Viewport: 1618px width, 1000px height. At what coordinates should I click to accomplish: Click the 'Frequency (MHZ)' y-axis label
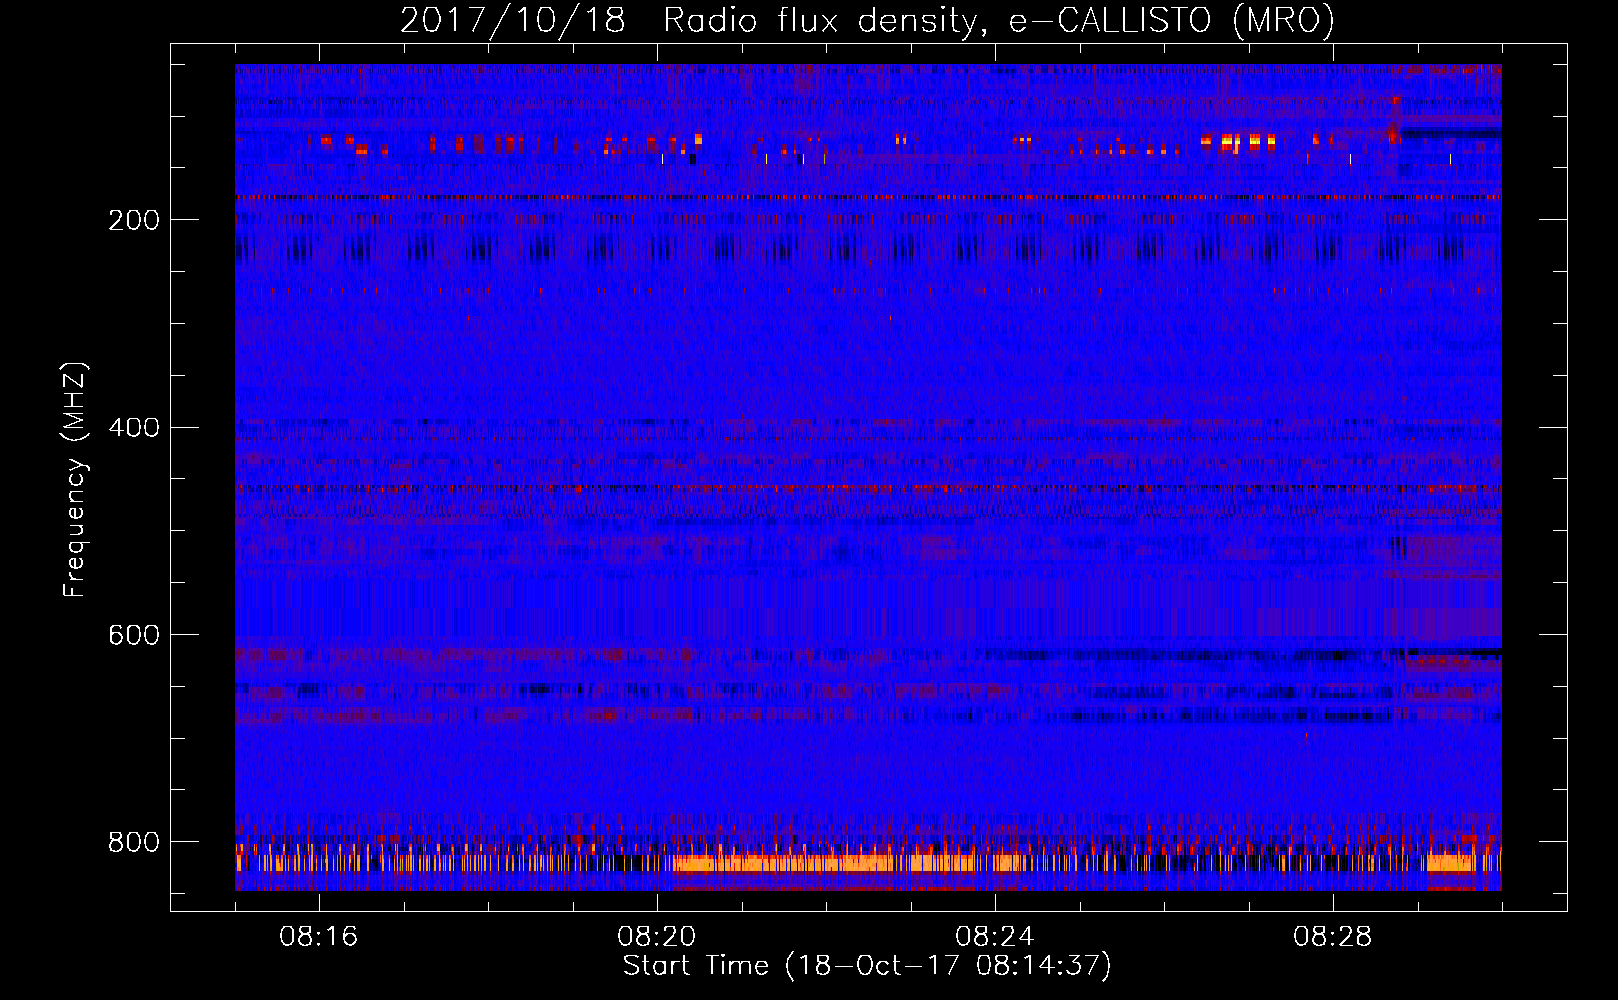tap(75, 480)
